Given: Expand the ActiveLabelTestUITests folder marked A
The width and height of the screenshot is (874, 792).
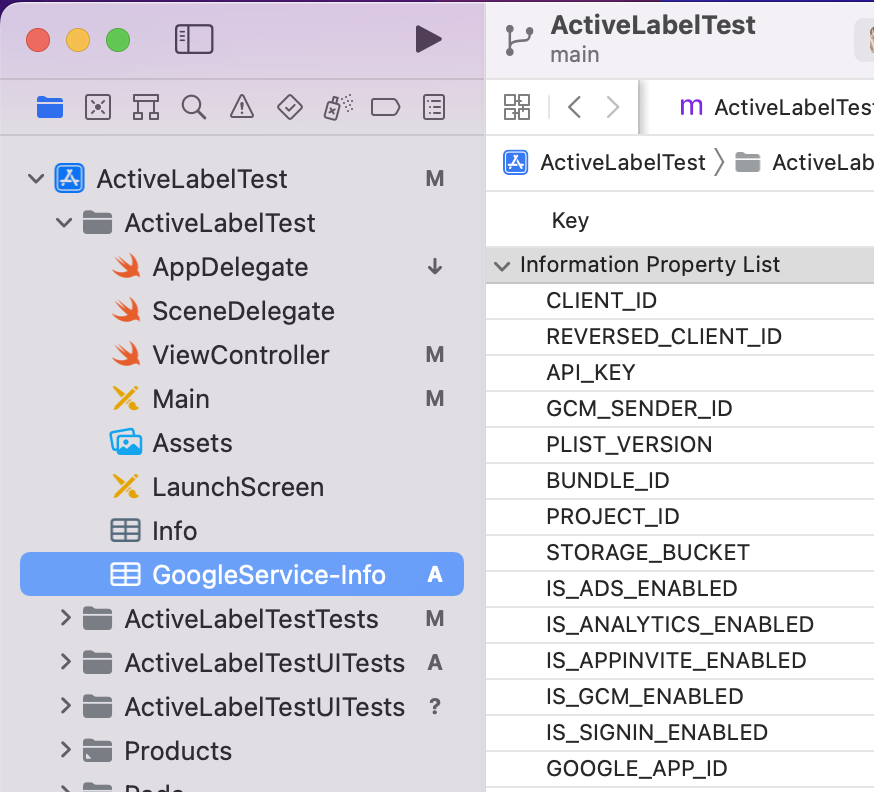Looking at the screenshot, I should 65,662.
